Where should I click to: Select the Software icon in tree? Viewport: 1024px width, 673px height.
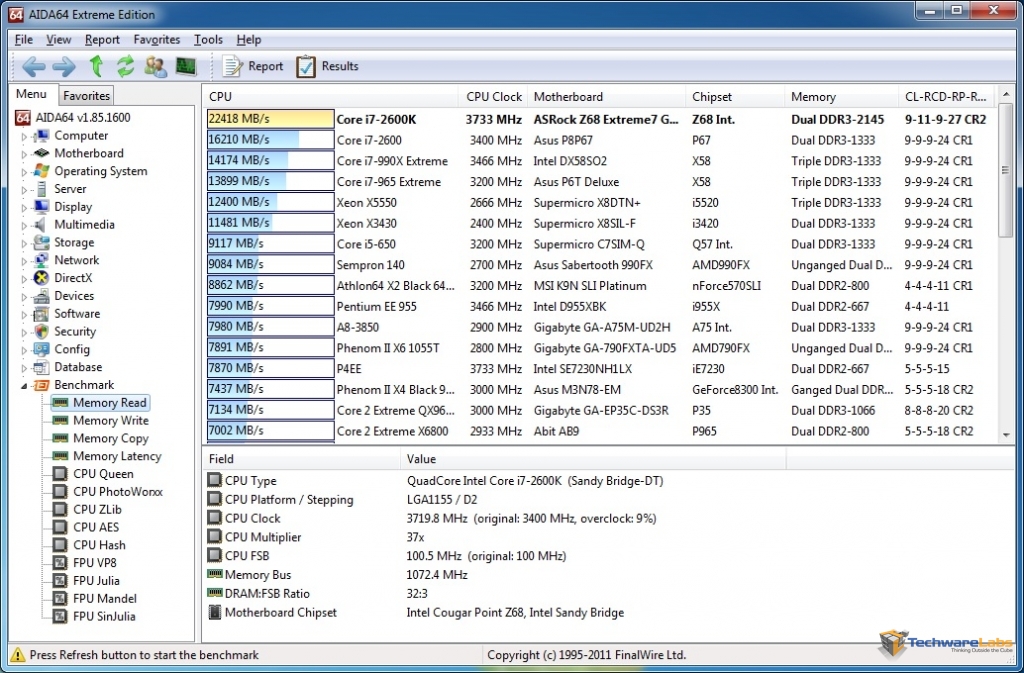[41, 313]
